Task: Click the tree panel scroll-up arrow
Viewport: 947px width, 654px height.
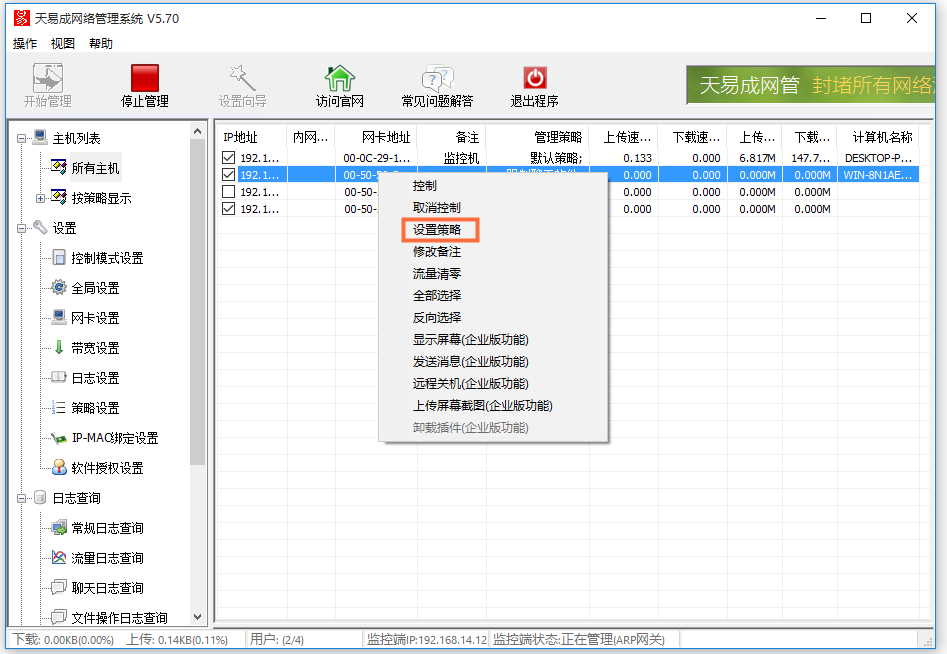Action: click(197, 131)
